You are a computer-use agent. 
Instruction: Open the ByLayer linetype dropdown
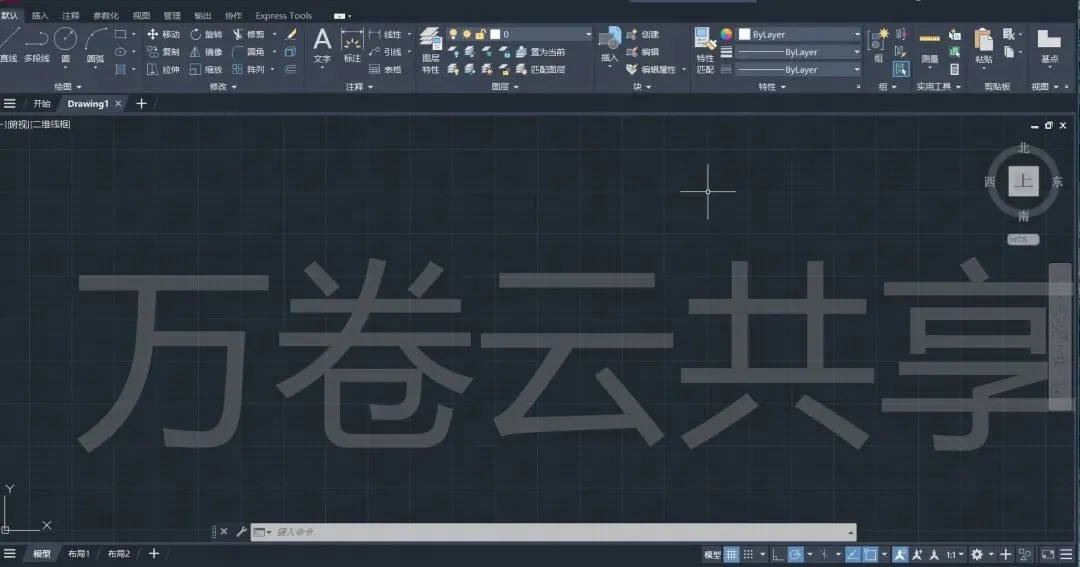800,70
